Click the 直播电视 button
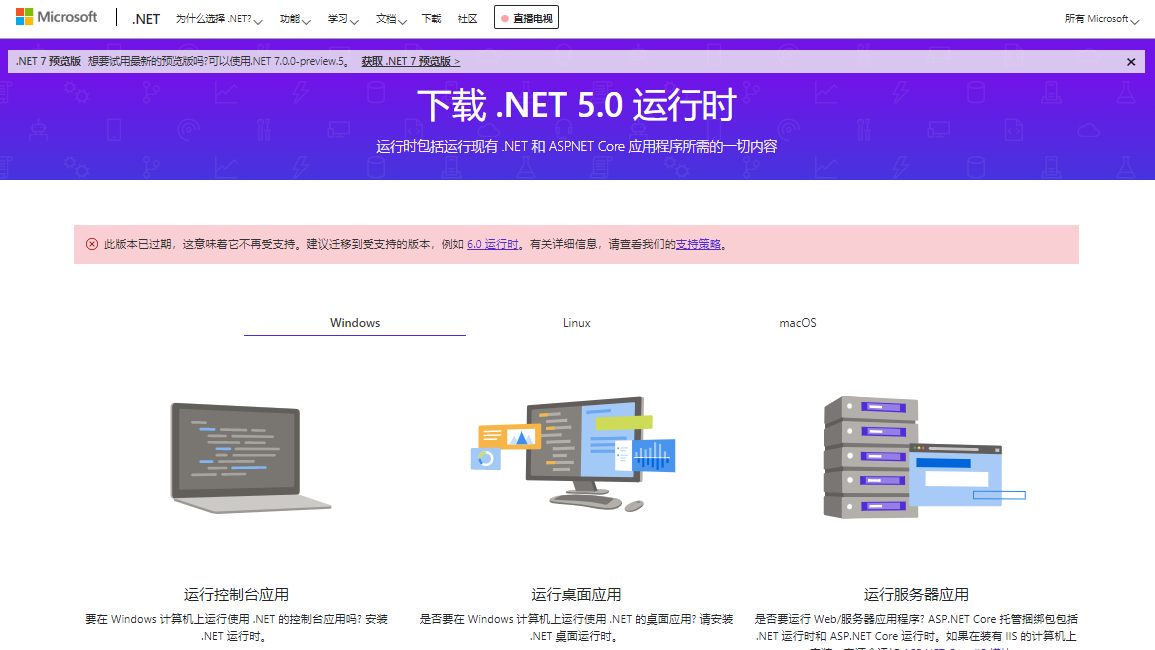 526,18
